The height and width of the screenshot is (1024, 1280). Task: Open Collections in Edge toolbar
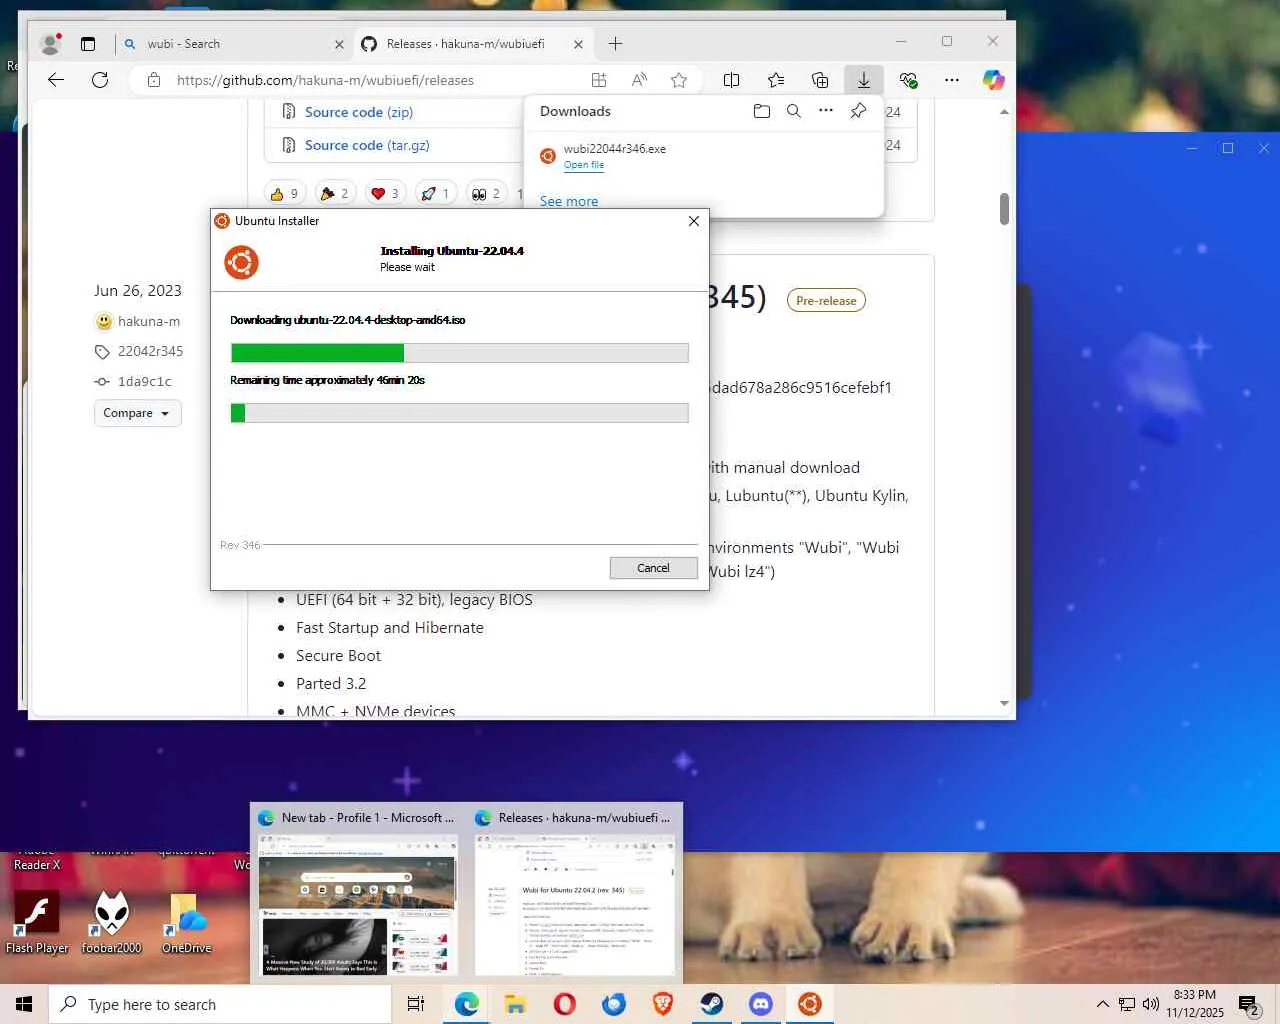pos(820,80)
